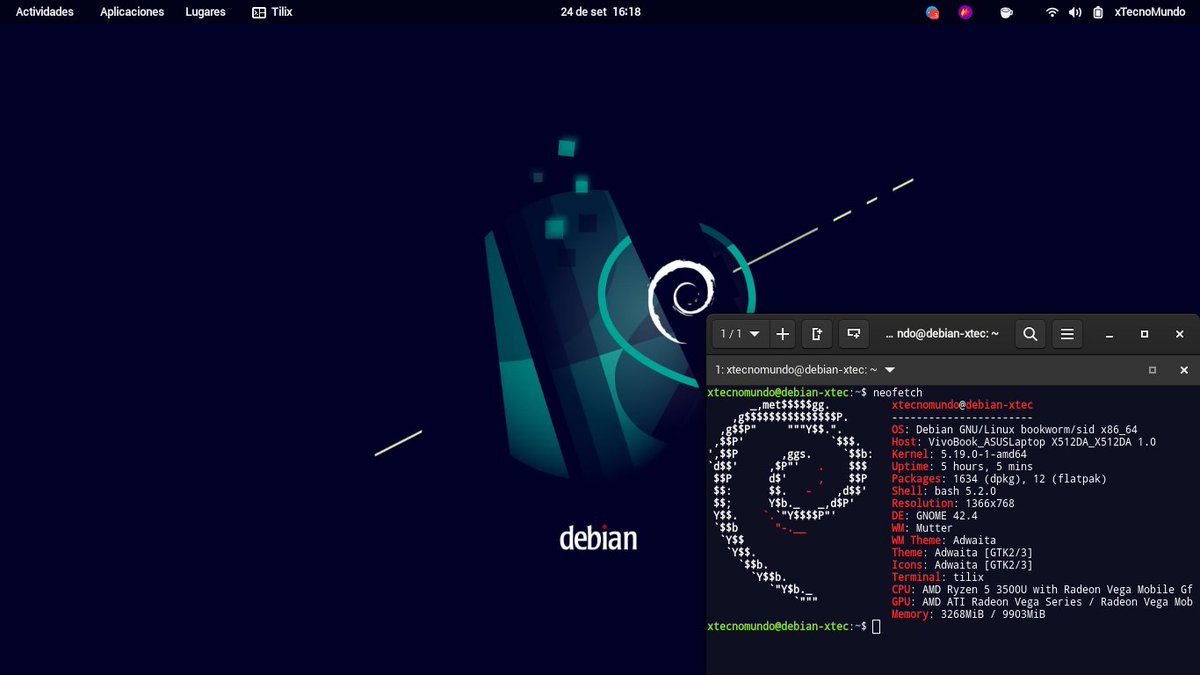Click the Firefox icon in the top bar

[931, 12]
